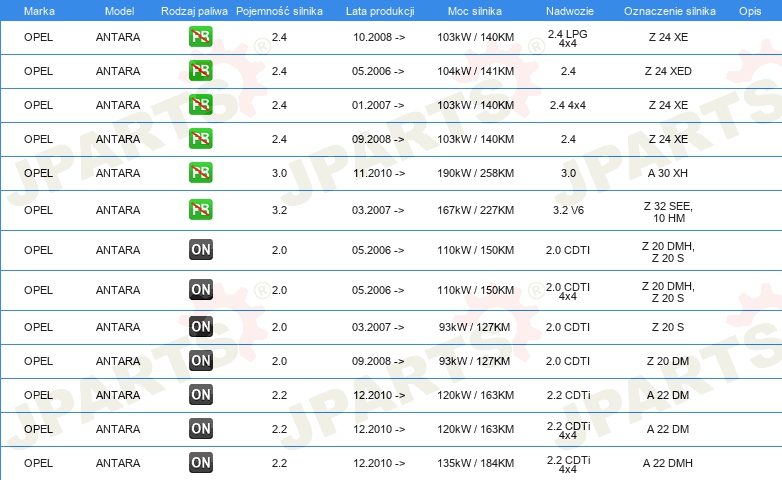The image size is (782, 480).
Task: Click ANTARA in the 135kW / 184KM row
Action: [118, 463]
